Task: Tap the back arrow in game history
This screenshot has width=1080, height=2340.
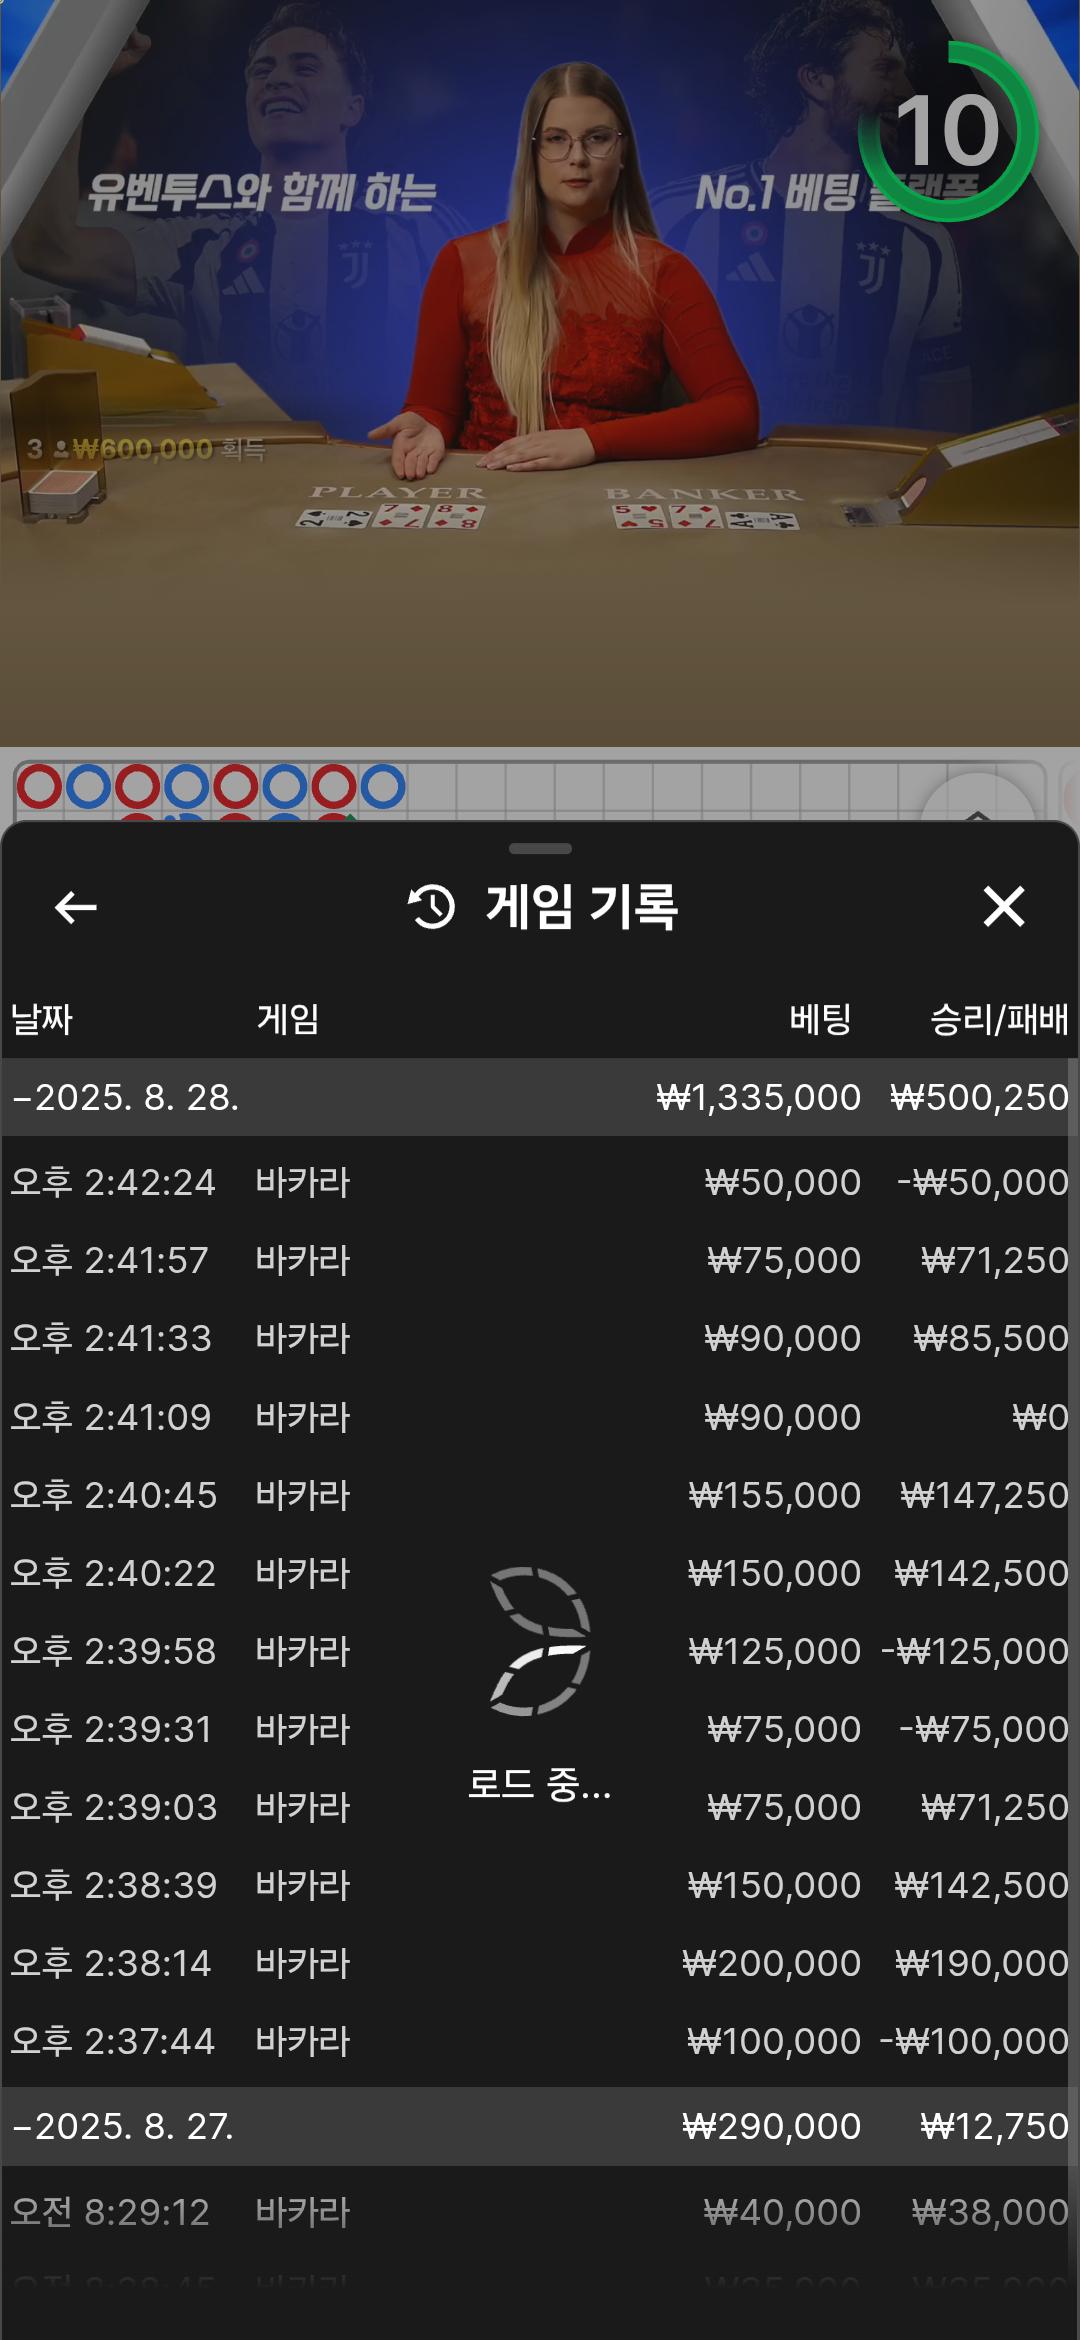Action: click(x=75, y=908)
